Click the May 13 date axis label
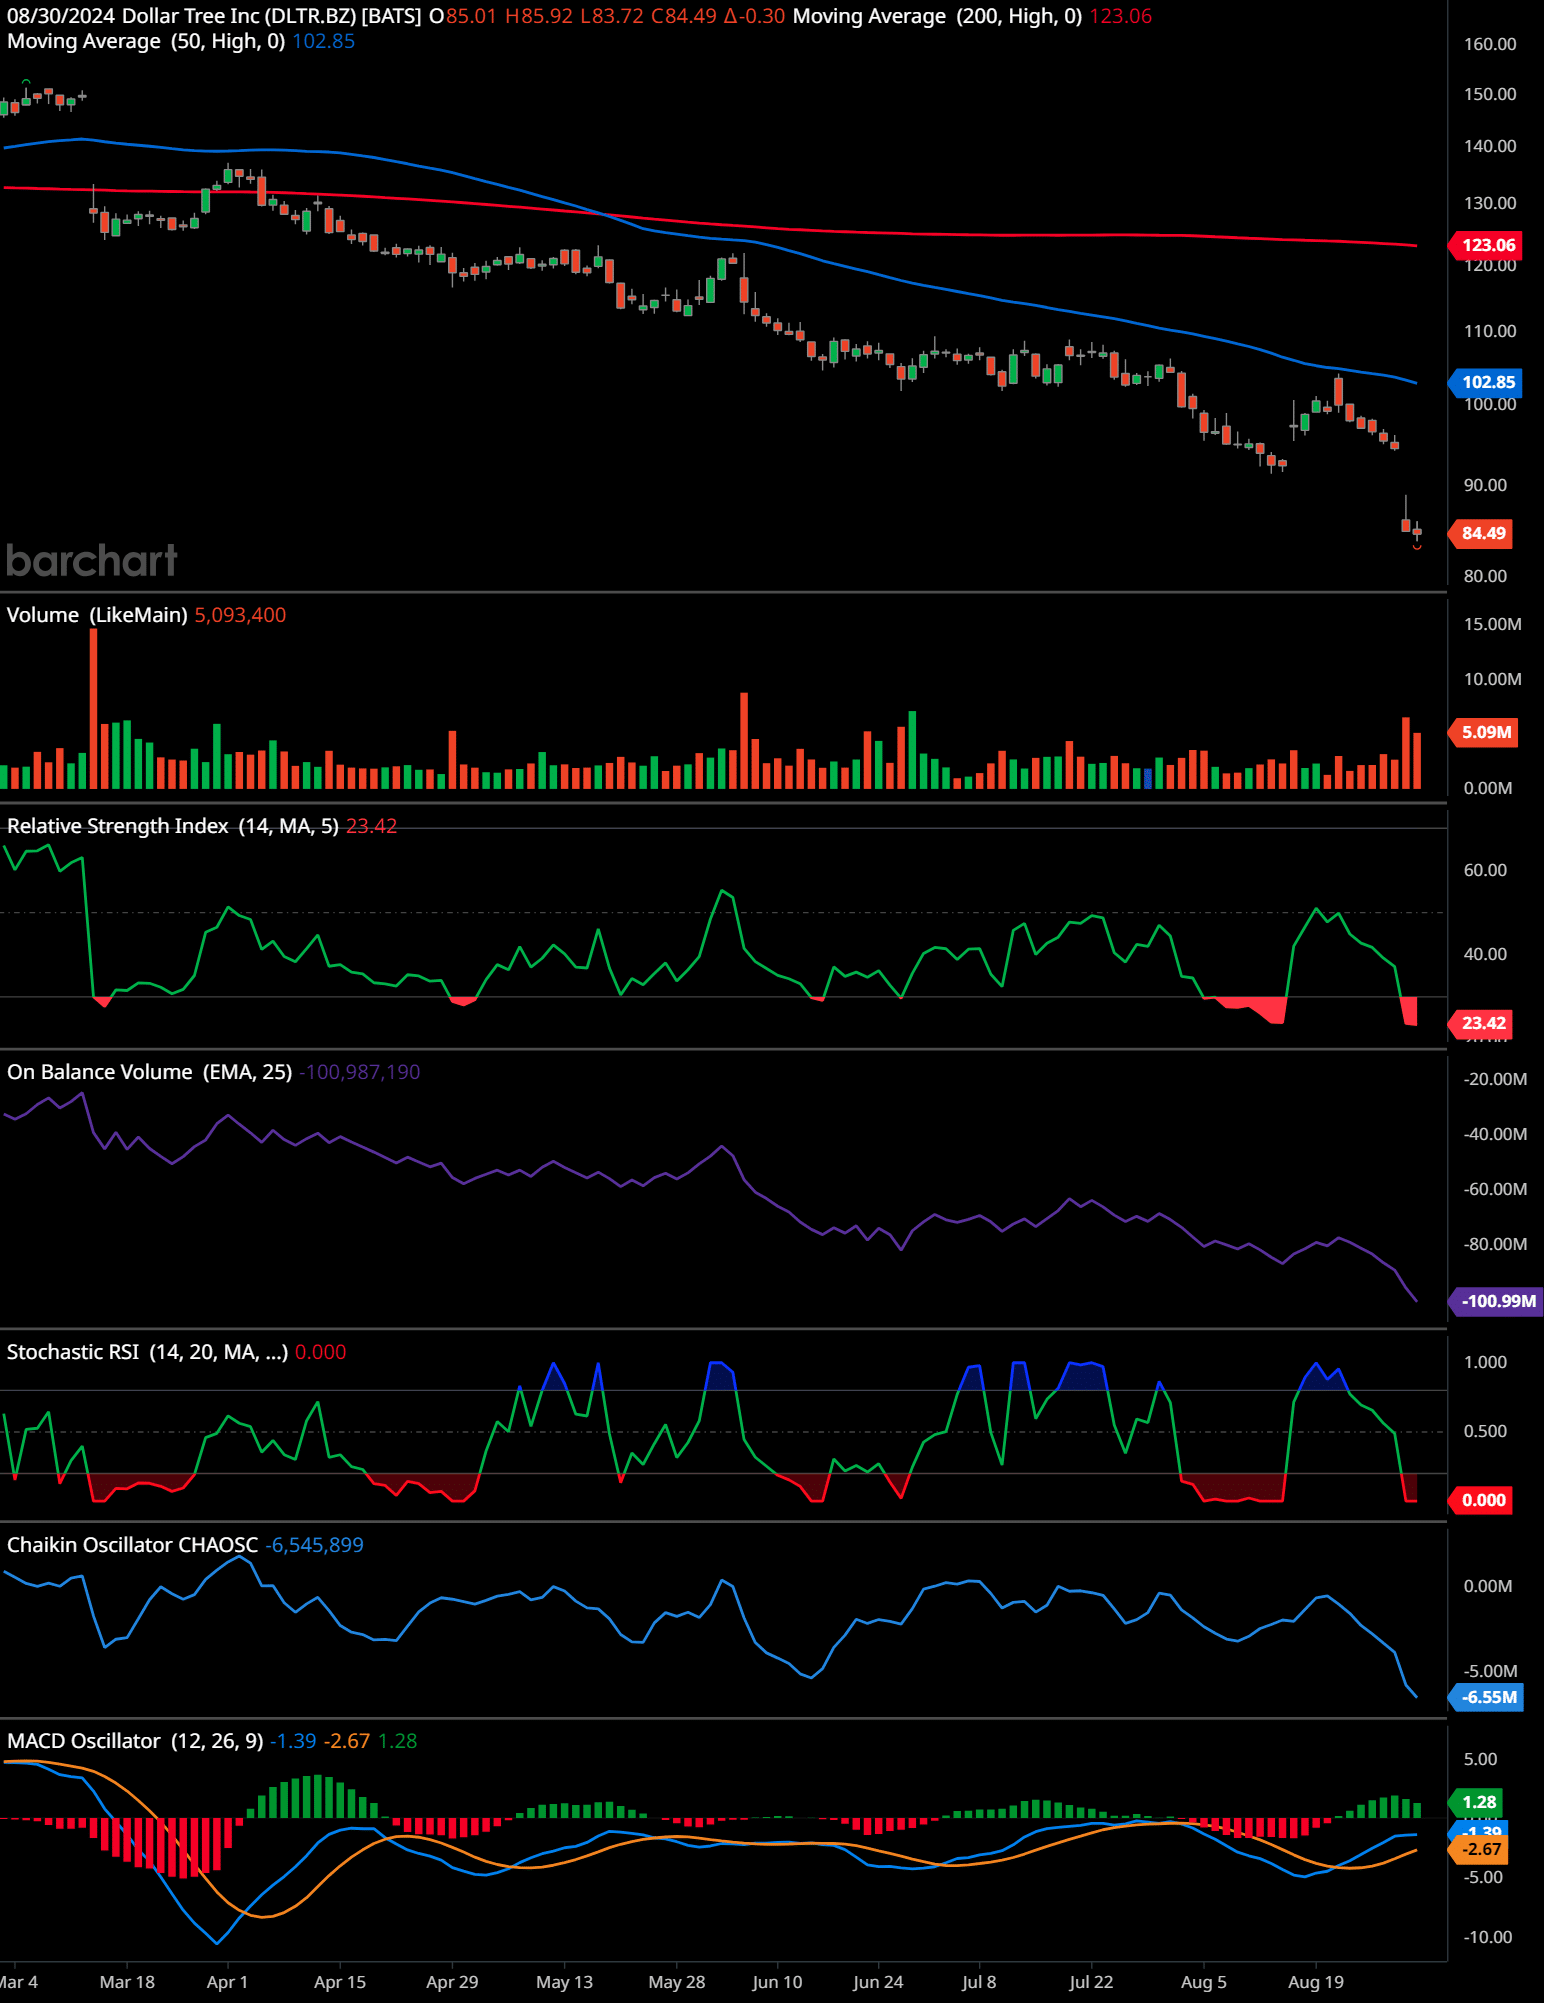 pos(565,1982)
